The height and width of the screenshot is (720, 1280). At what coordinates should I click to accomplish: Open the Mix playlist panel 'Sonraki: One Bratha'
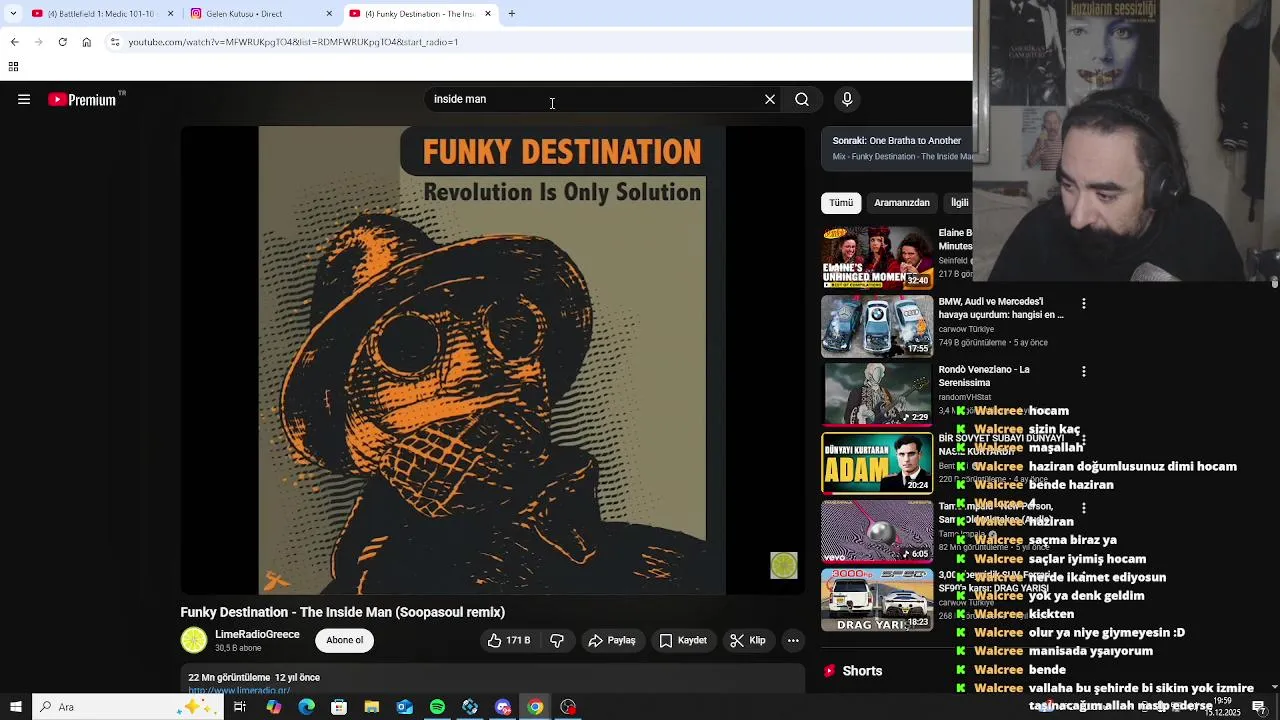tap(897, 148)
